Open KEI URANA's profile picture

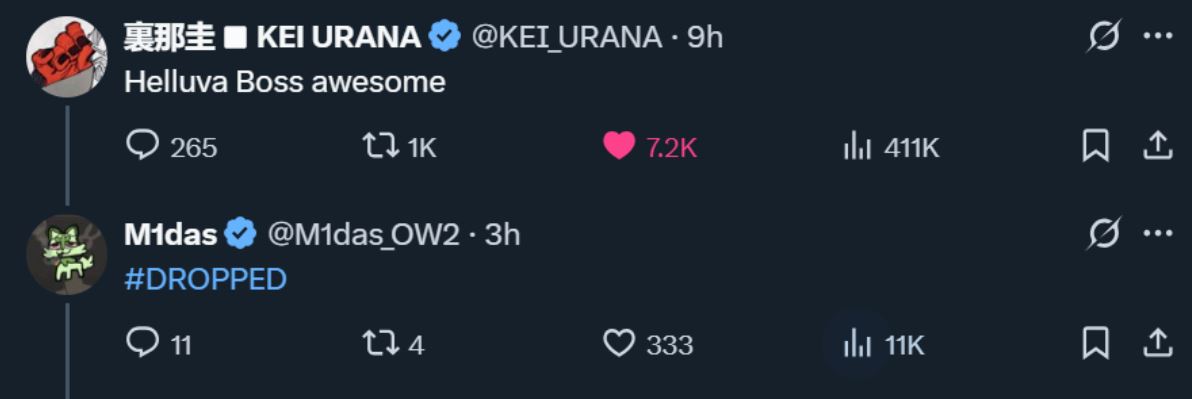pyautogui.click(x=61, y=56)
